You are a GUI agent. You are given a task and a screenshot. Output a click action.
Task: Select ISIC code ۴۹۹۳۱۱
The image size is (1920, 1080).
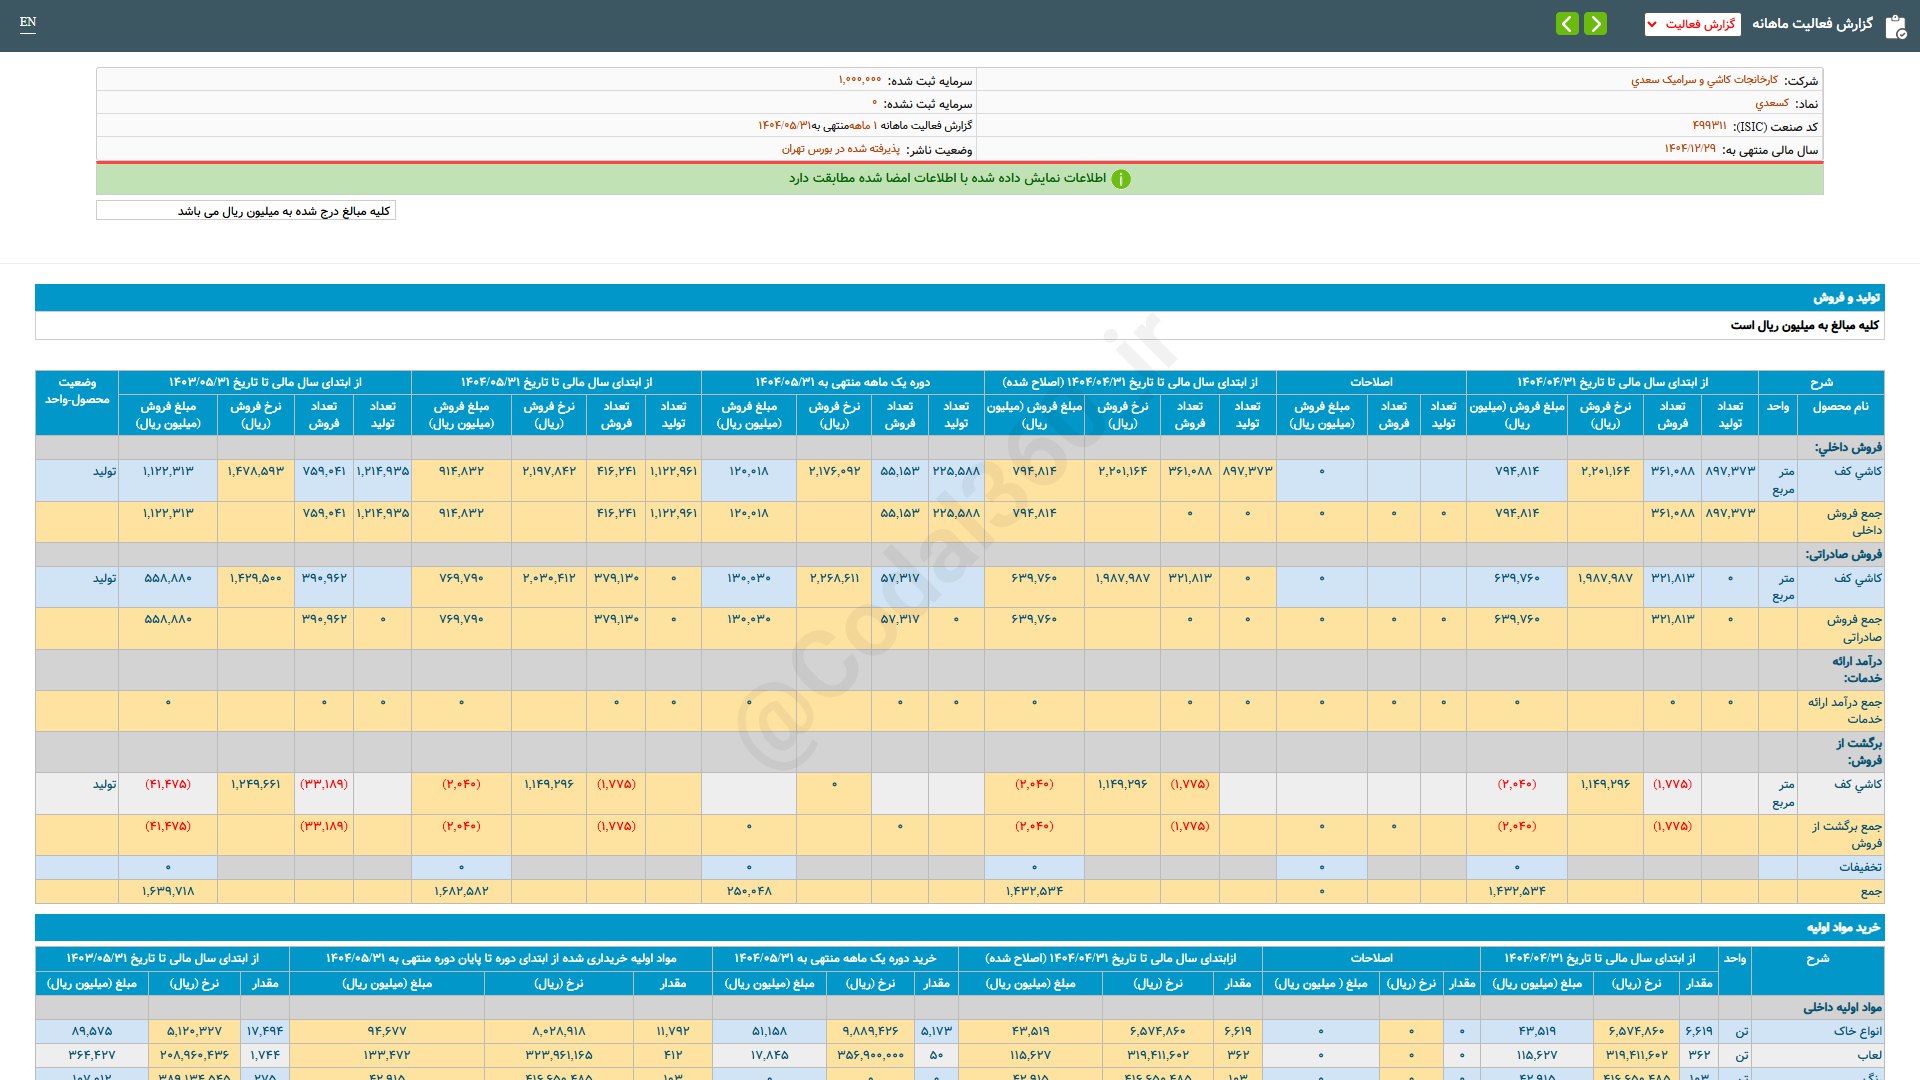1709,126
